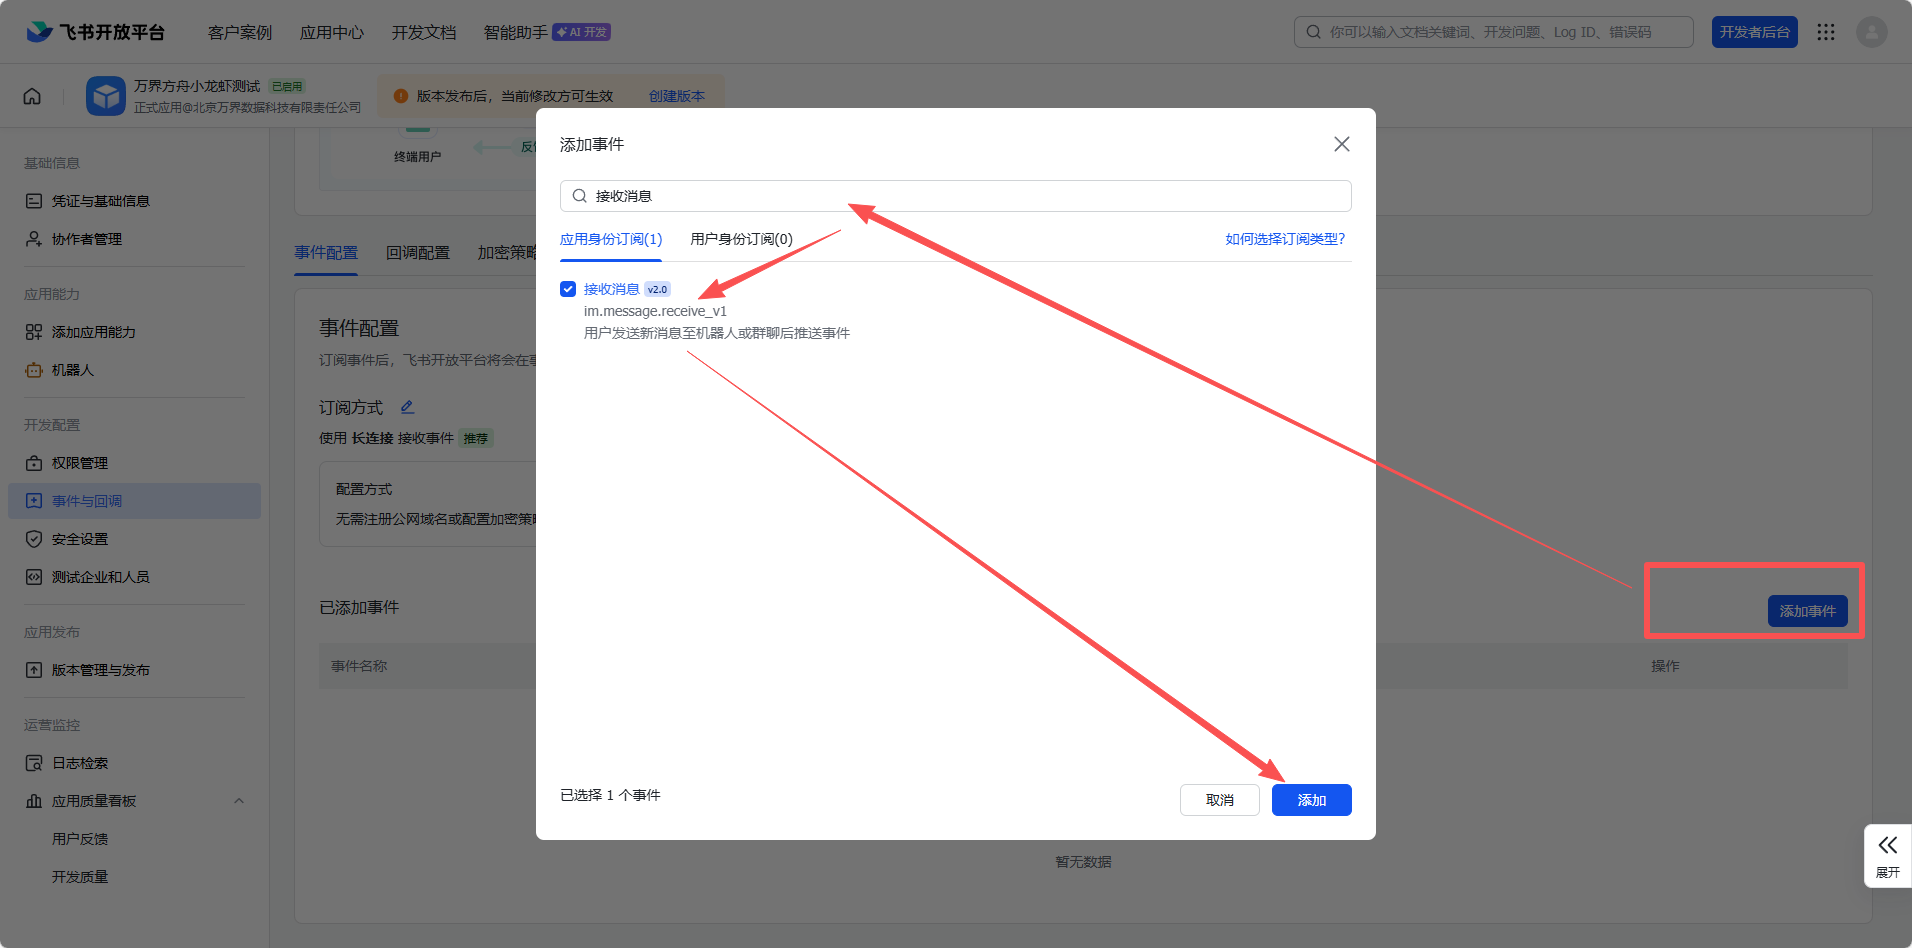Select the 应用身份订阅(1) tab
Screen dimensions: 1912x948
pyautogui.click(x=610, y=239)
